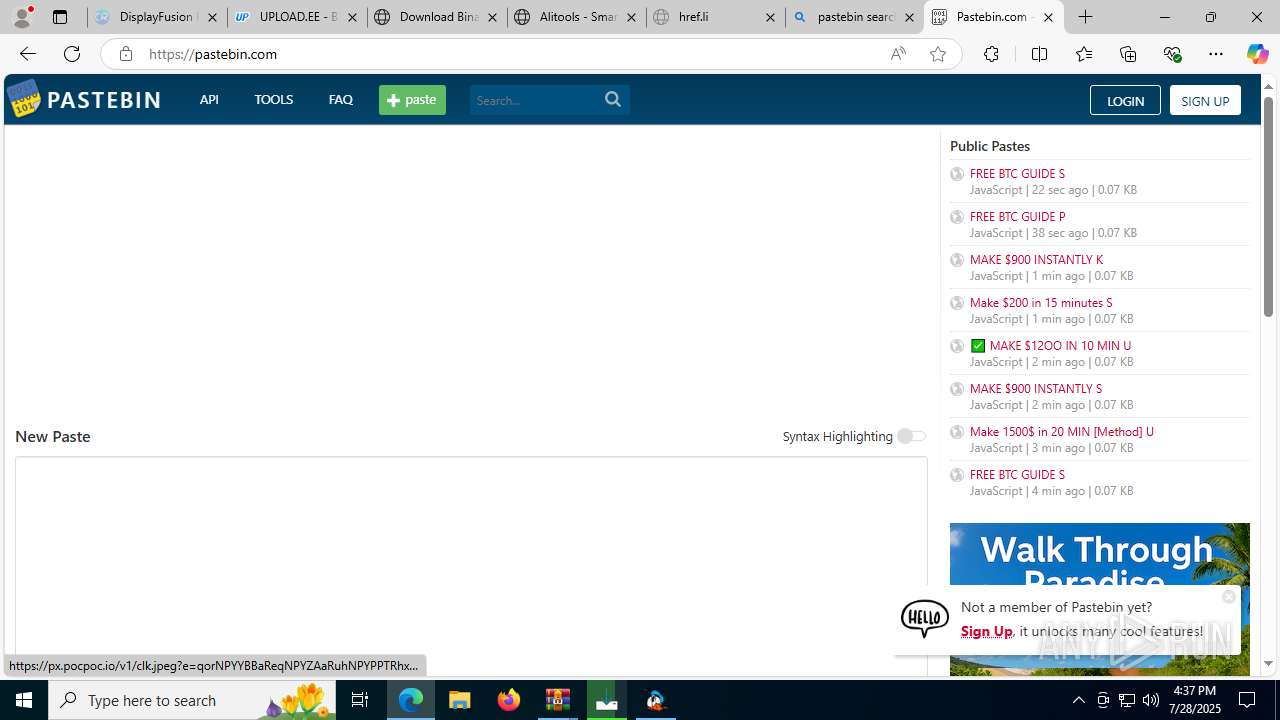Open the Copilot icon
This screenshot has width=1280, height=720.
tap(1257, 54)
